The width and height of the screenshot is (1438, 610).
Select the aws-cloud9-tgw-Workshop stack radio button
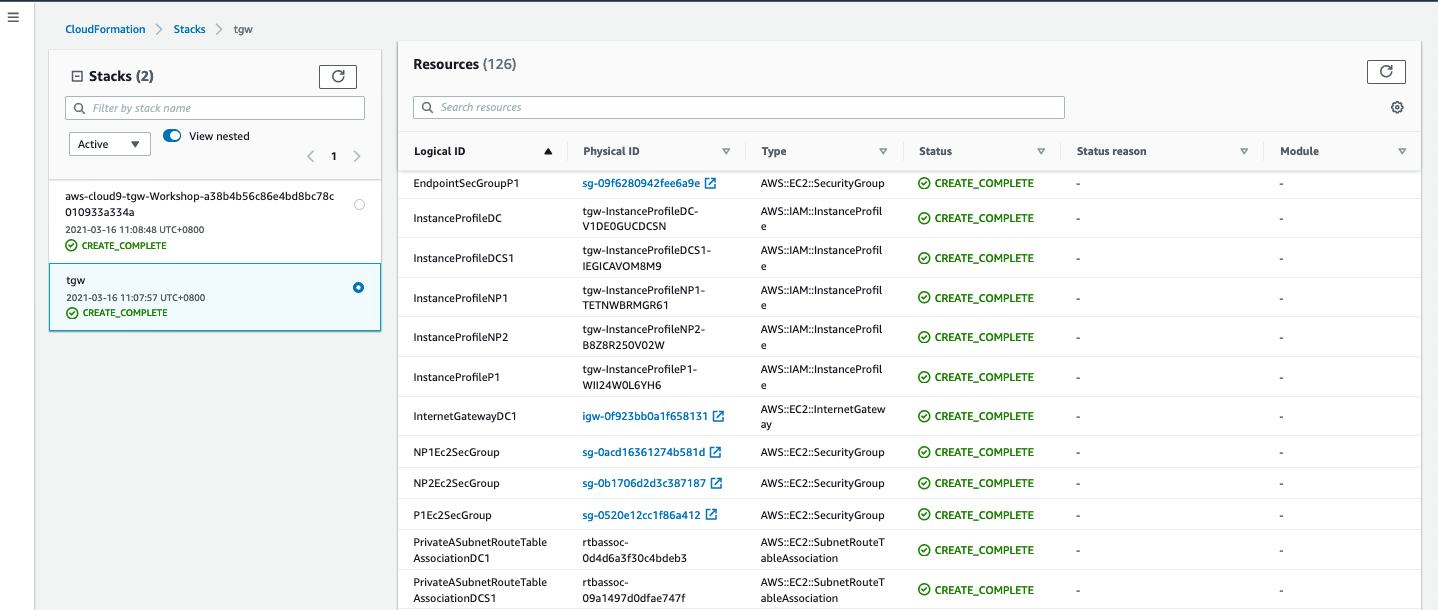pos(359,204)
